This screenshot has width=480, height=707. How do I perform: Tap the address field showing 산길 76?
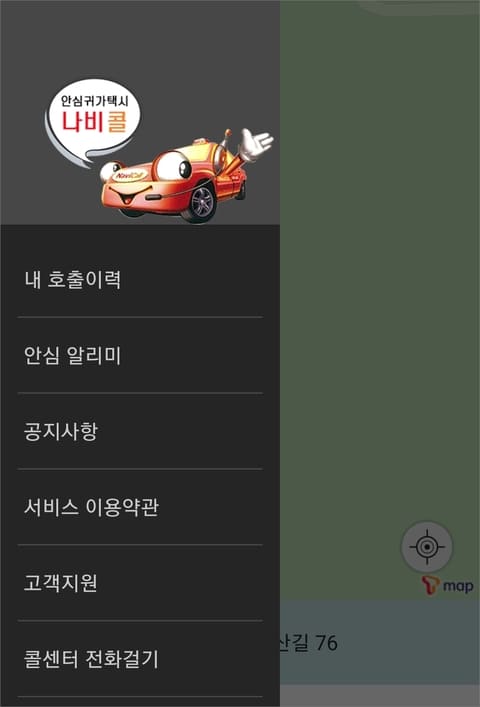point(380,642)
